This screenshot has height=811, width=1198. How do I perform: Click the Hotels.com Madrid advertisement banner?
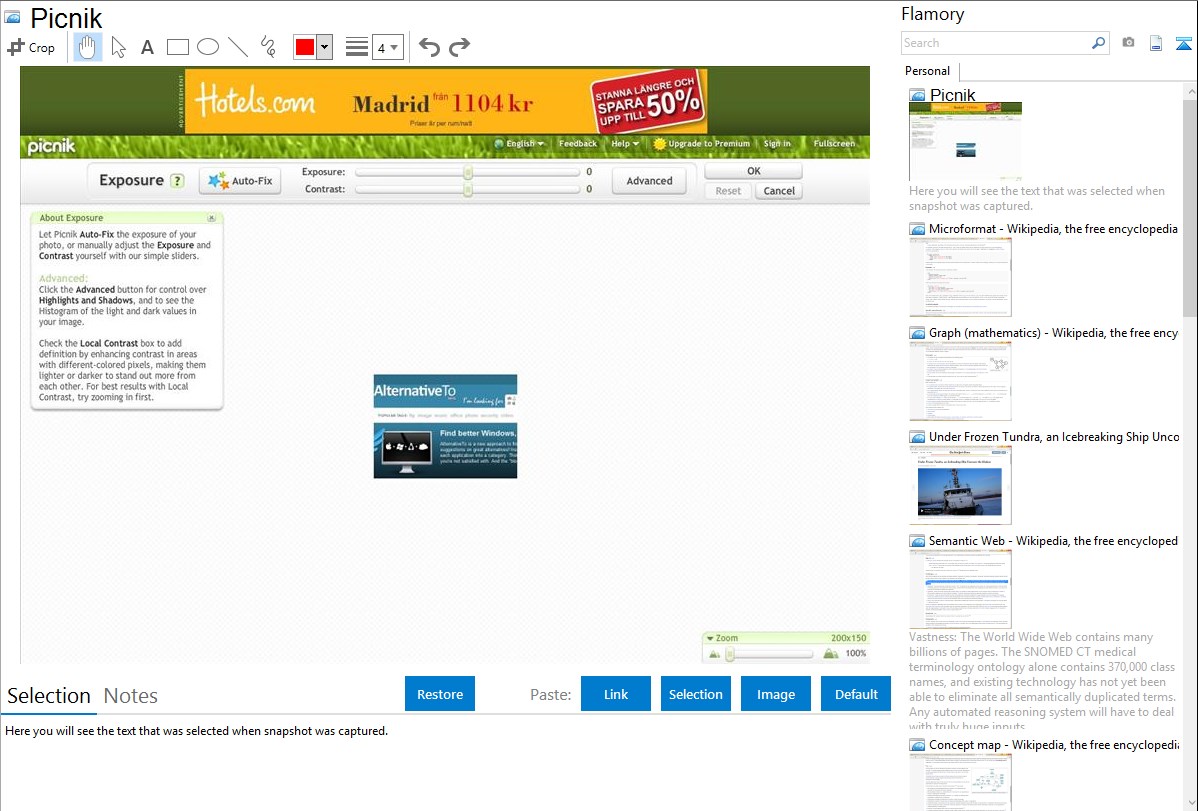pyautogui.click(x=445, y=102)
